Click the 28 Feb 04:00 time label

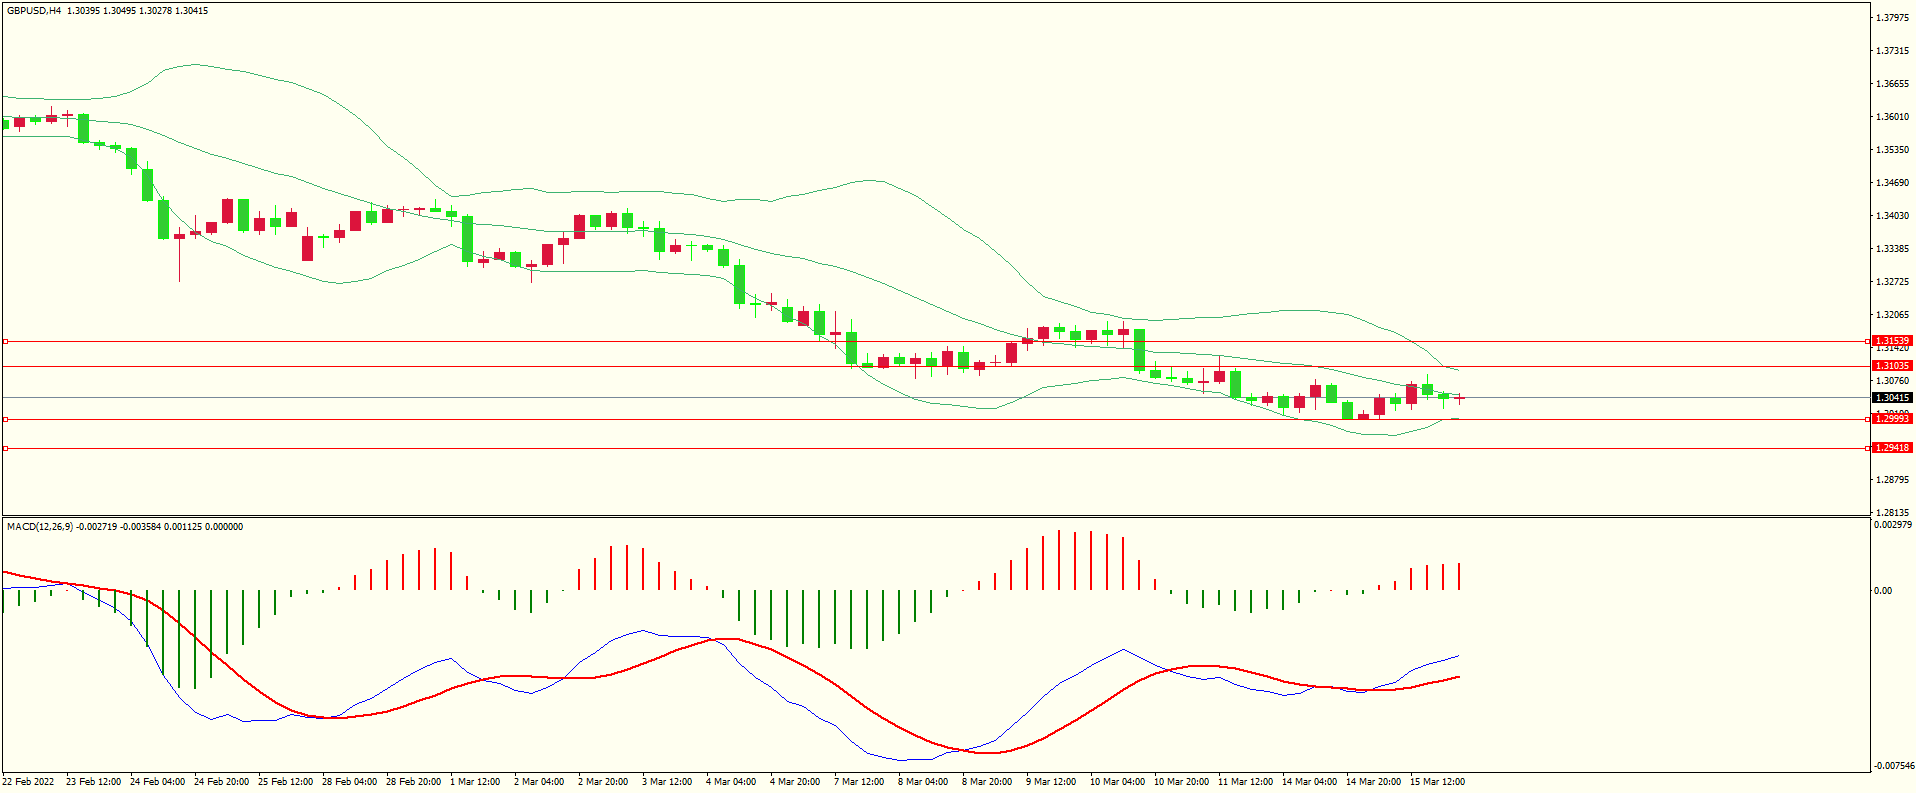point(349,782)
